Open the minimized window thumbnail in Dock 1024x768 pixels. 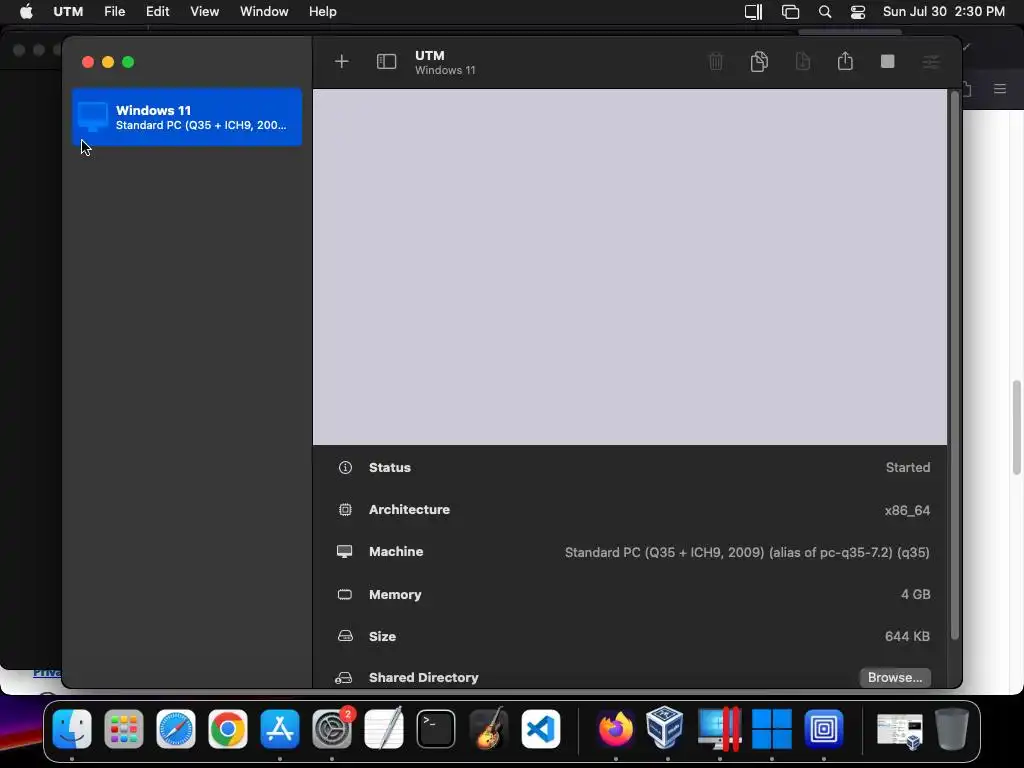(899, 730)
